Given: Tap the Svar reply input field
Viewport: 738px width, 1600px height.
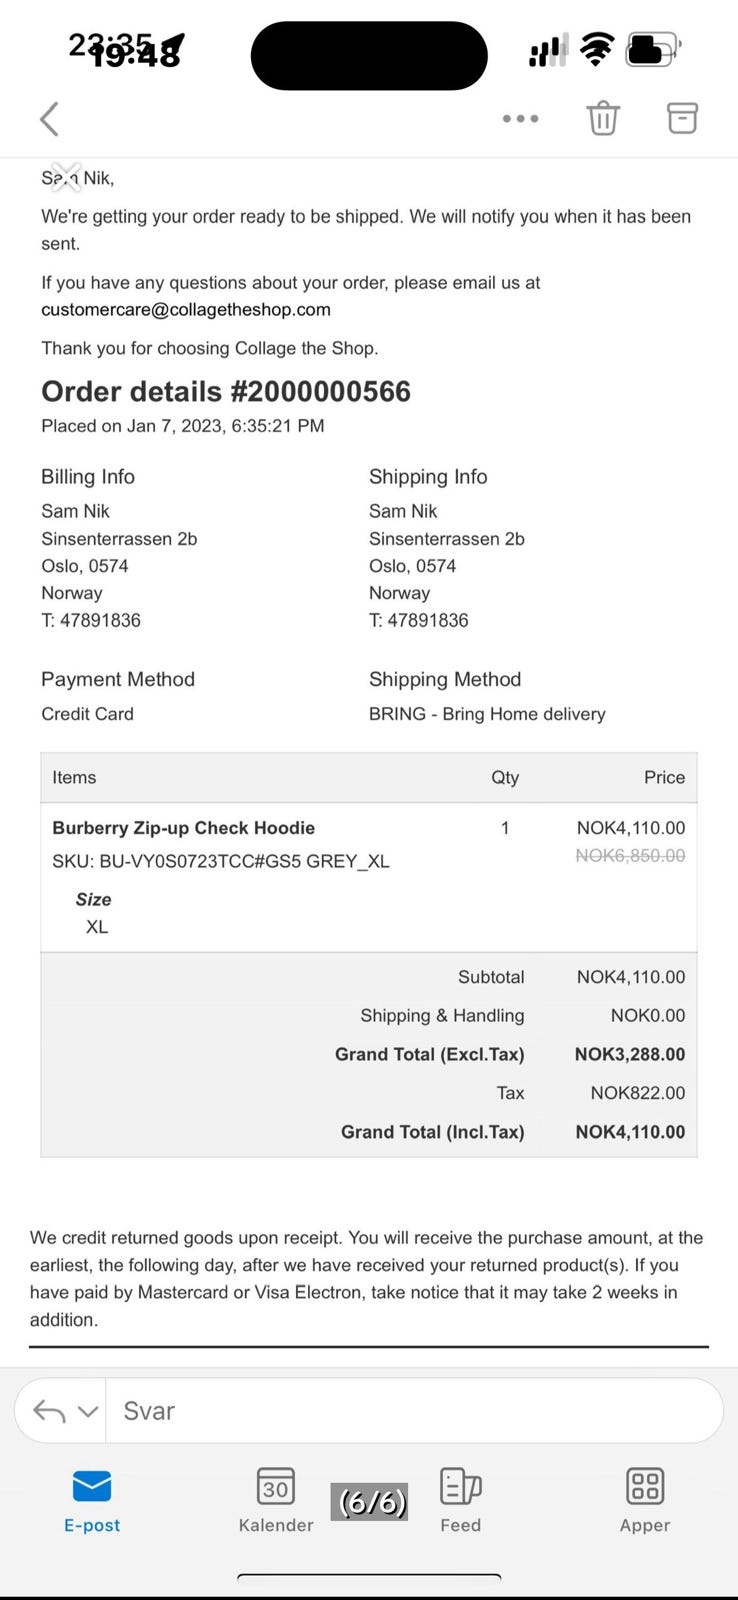Looking at the screenshot, I should 410,1411.
